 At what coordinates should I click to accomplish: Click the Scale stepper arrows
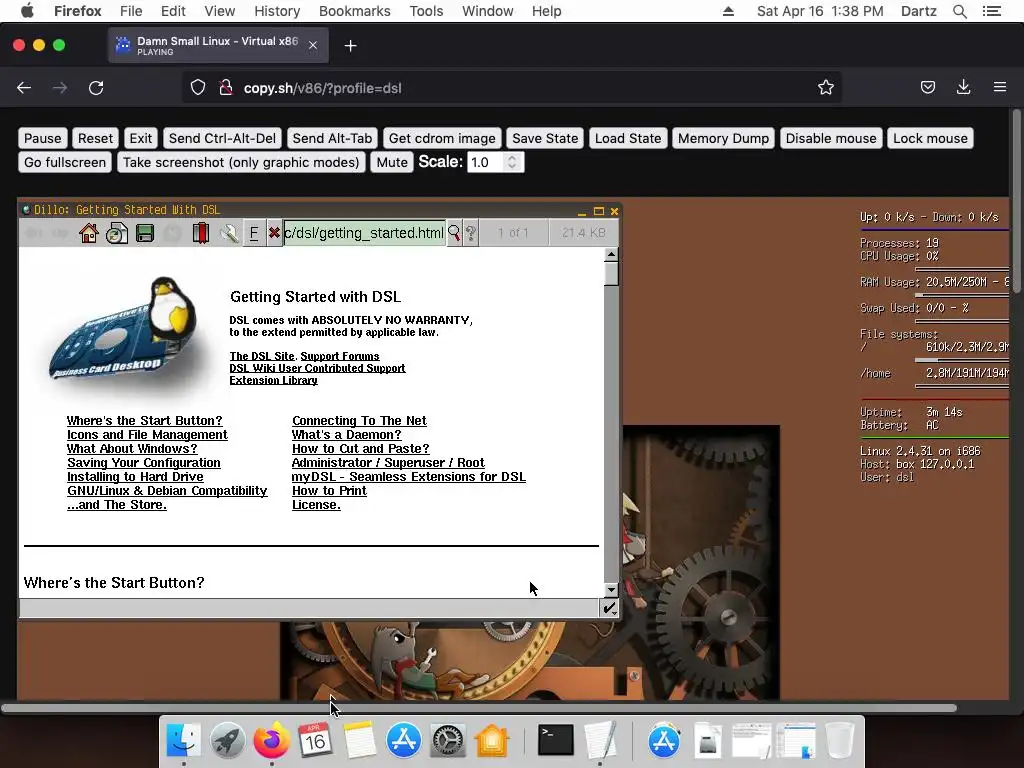pos(512,162)
